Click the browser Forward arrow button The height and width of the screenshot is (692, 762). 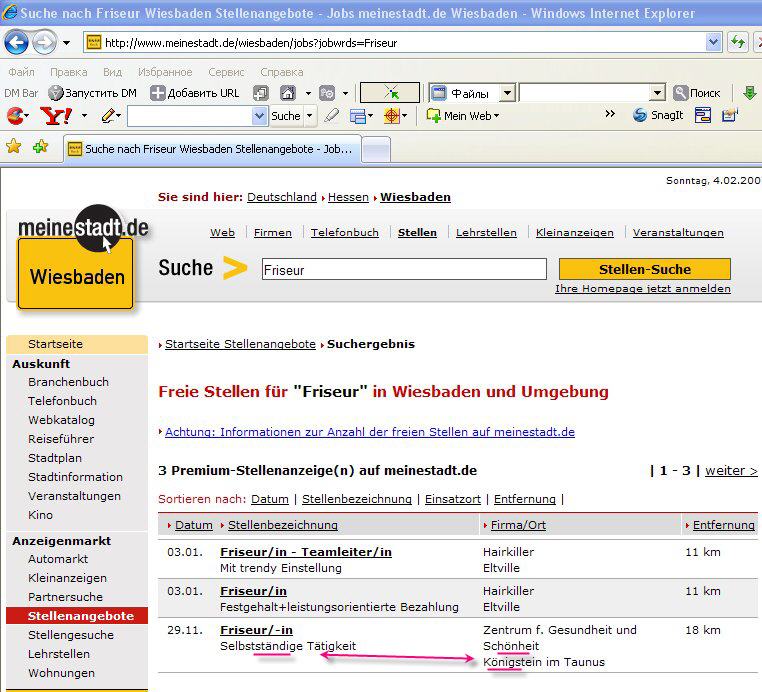pyautogui.click(x=44, y=42)
